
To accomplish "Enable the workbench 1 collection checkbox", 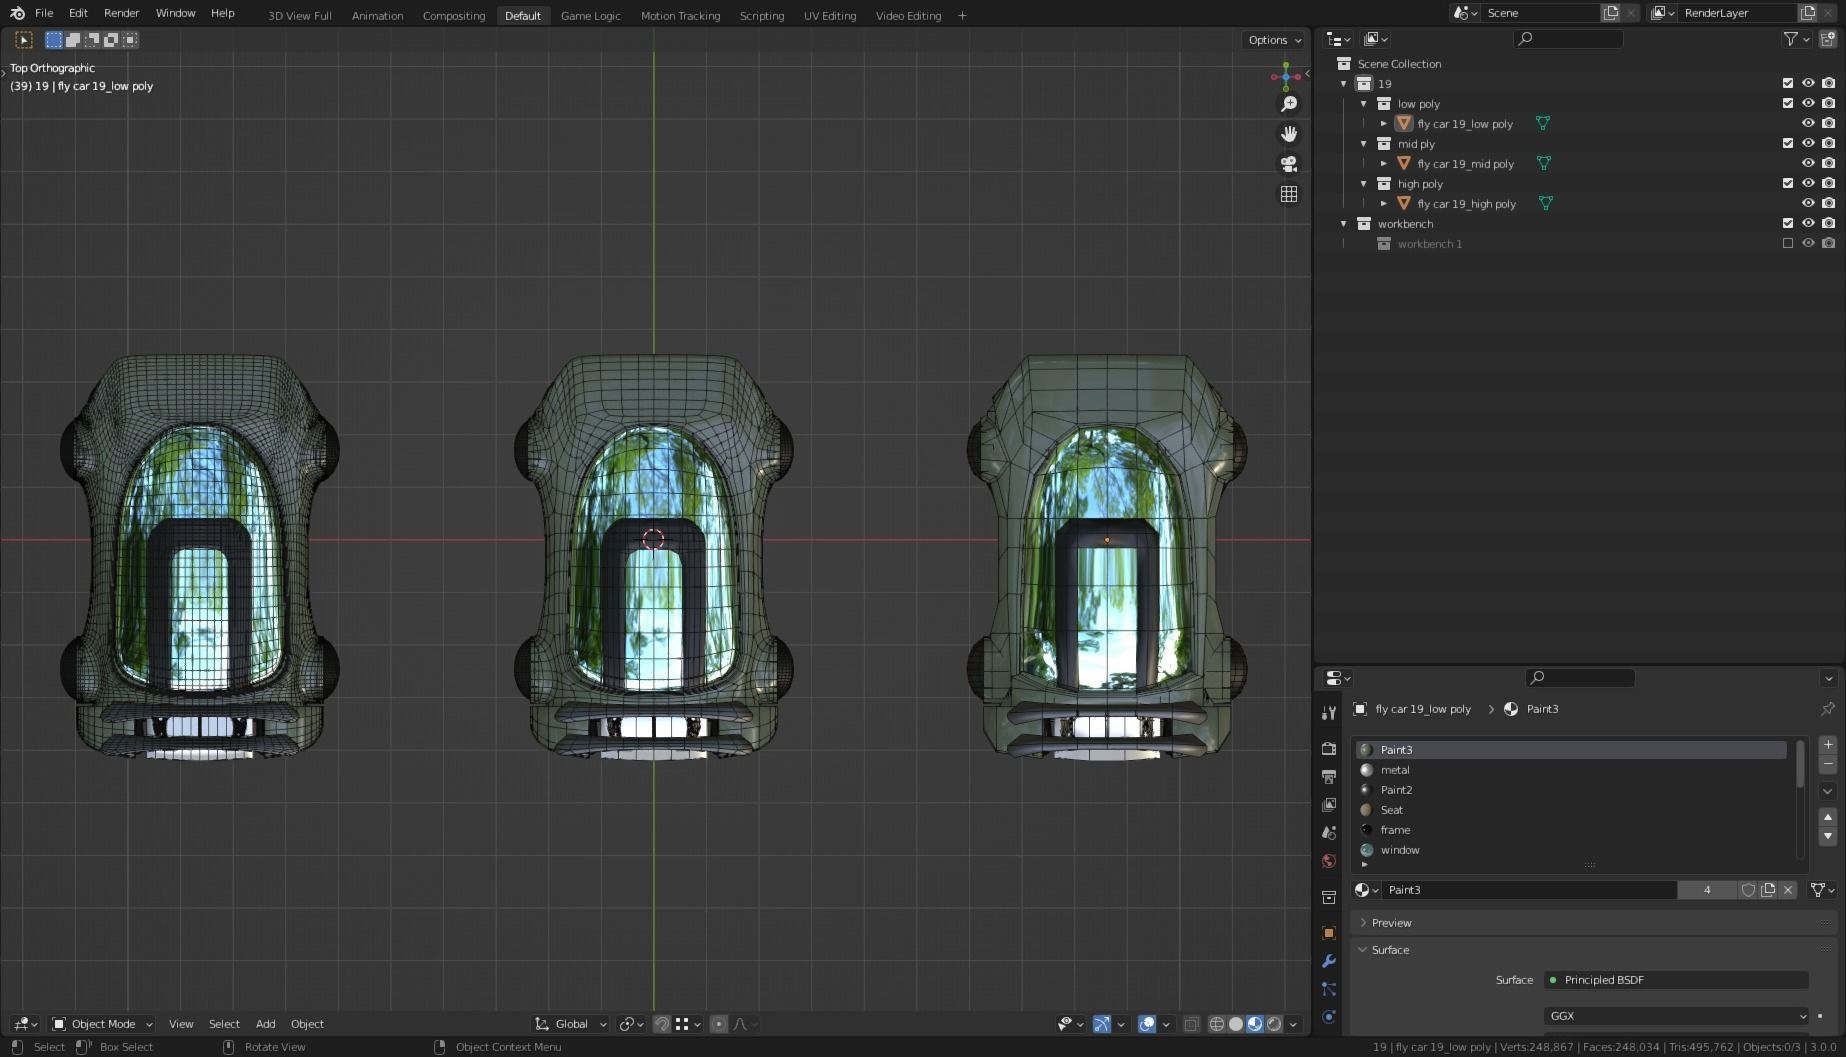I will [1788, 243].
